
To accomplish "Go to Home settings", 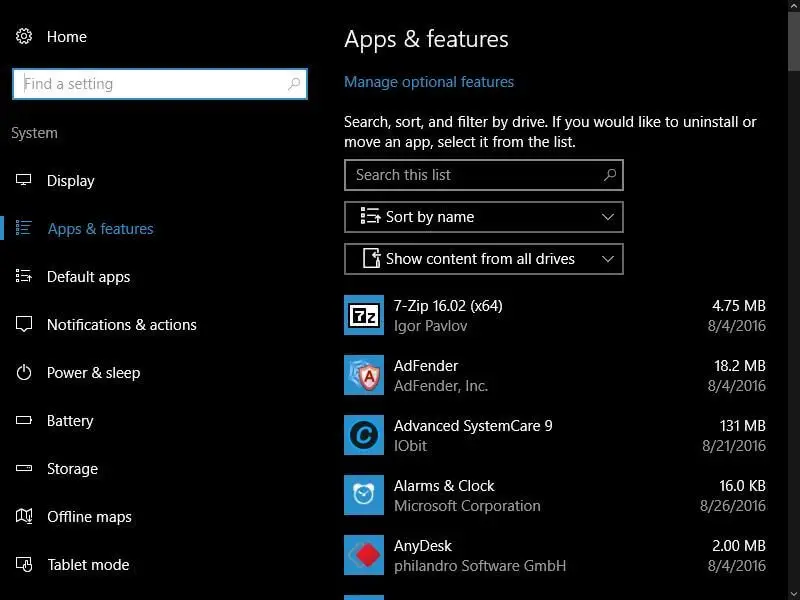I will coord(67,37).
